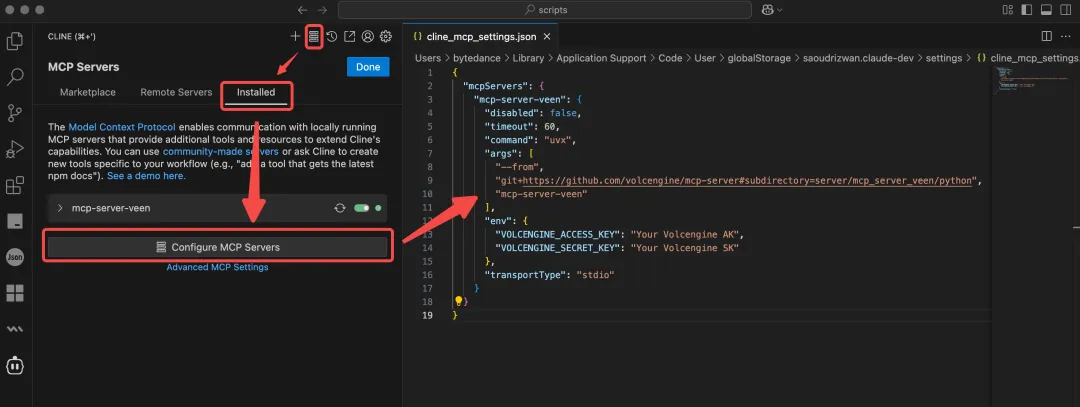Expand the mcp-server-veen server entry

60,208
